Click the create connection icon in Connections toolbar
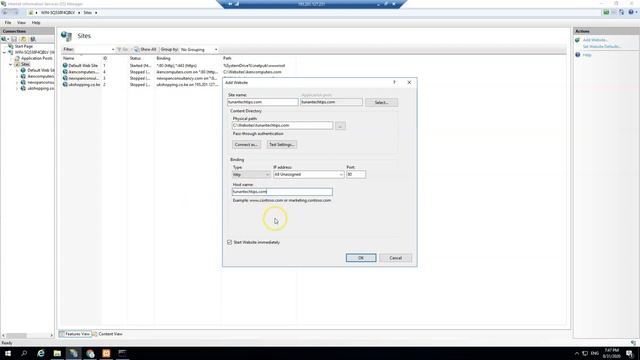 4,39
